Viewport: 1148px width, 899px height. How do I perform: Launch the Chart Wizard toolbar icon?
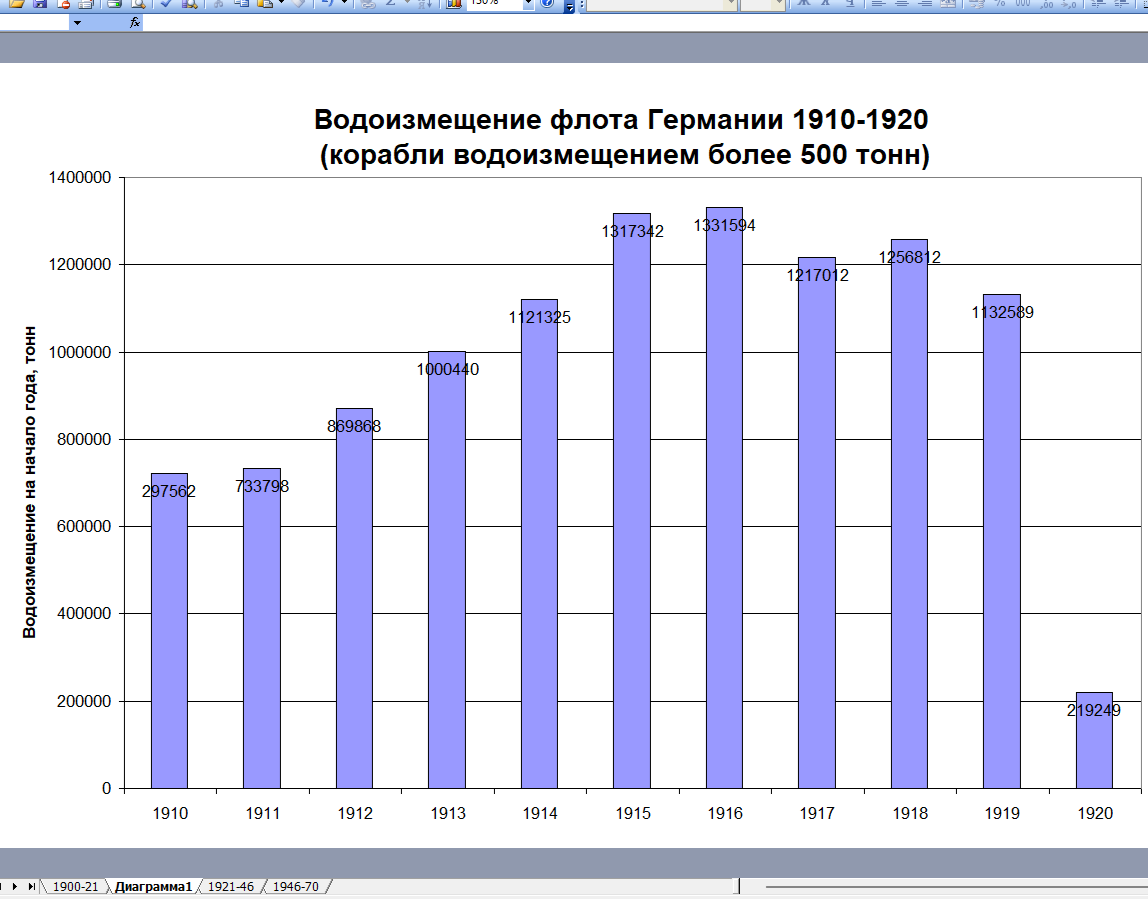454,4
